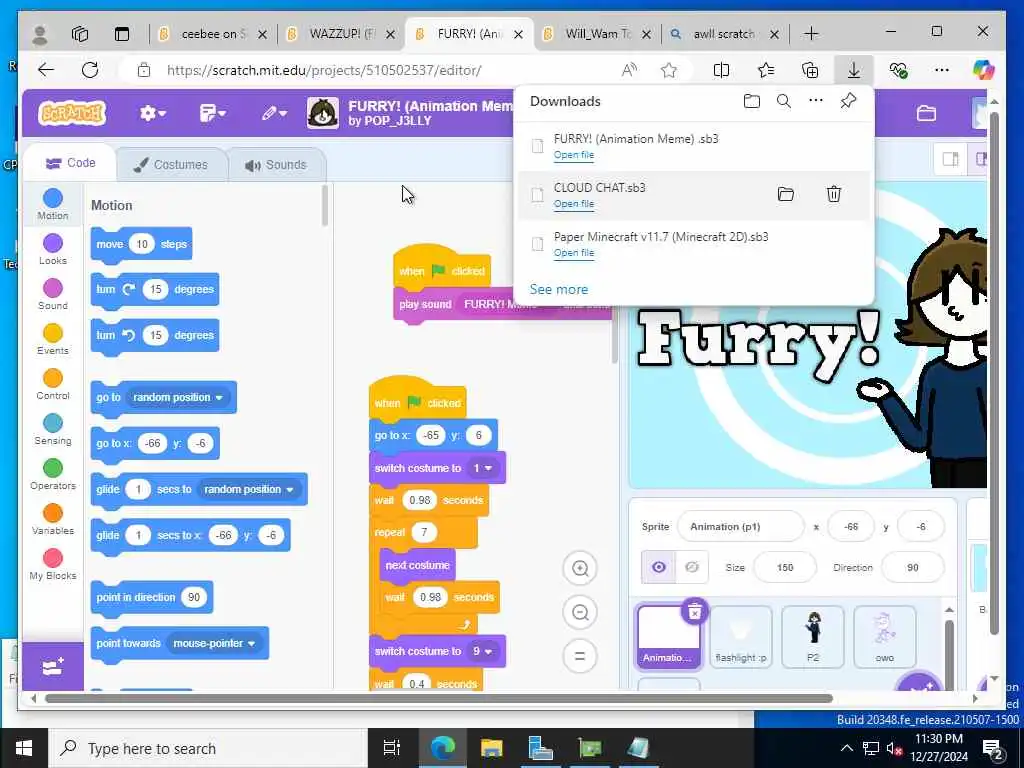
Task: Add page to favorites star
Action: click(668, 70)
